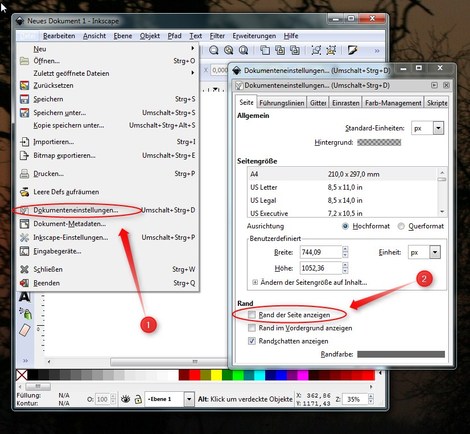Pick the bright red palette swatch

pos(195,375)
